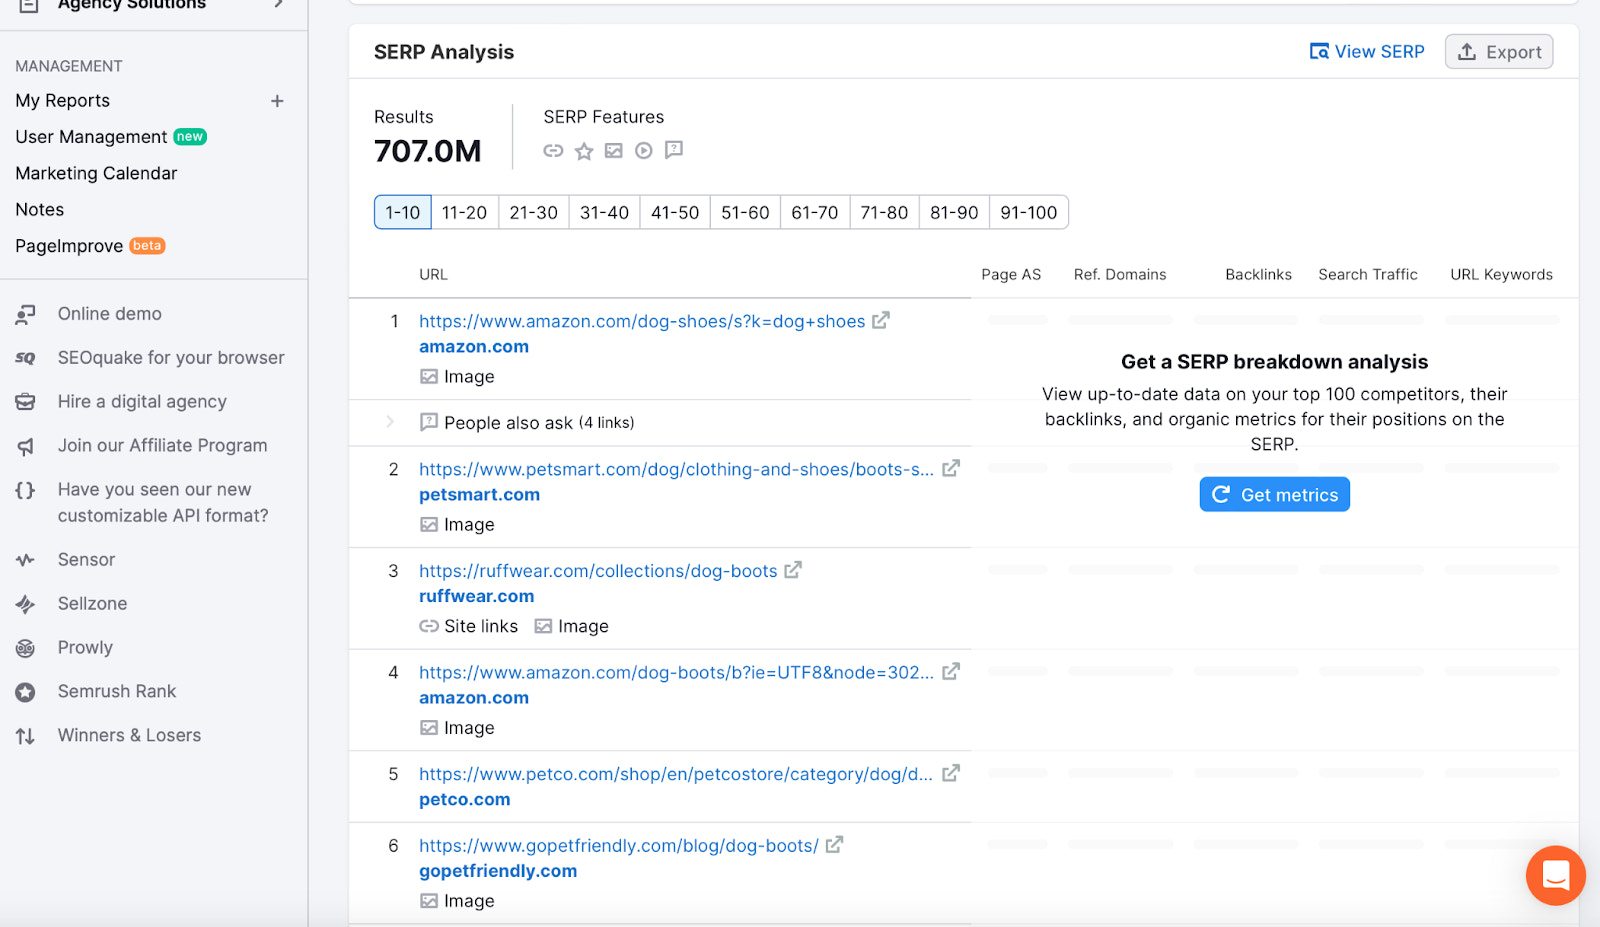Select results page 11-20
This screenshot has width=1600, height=927.
(x=465, y=212)
